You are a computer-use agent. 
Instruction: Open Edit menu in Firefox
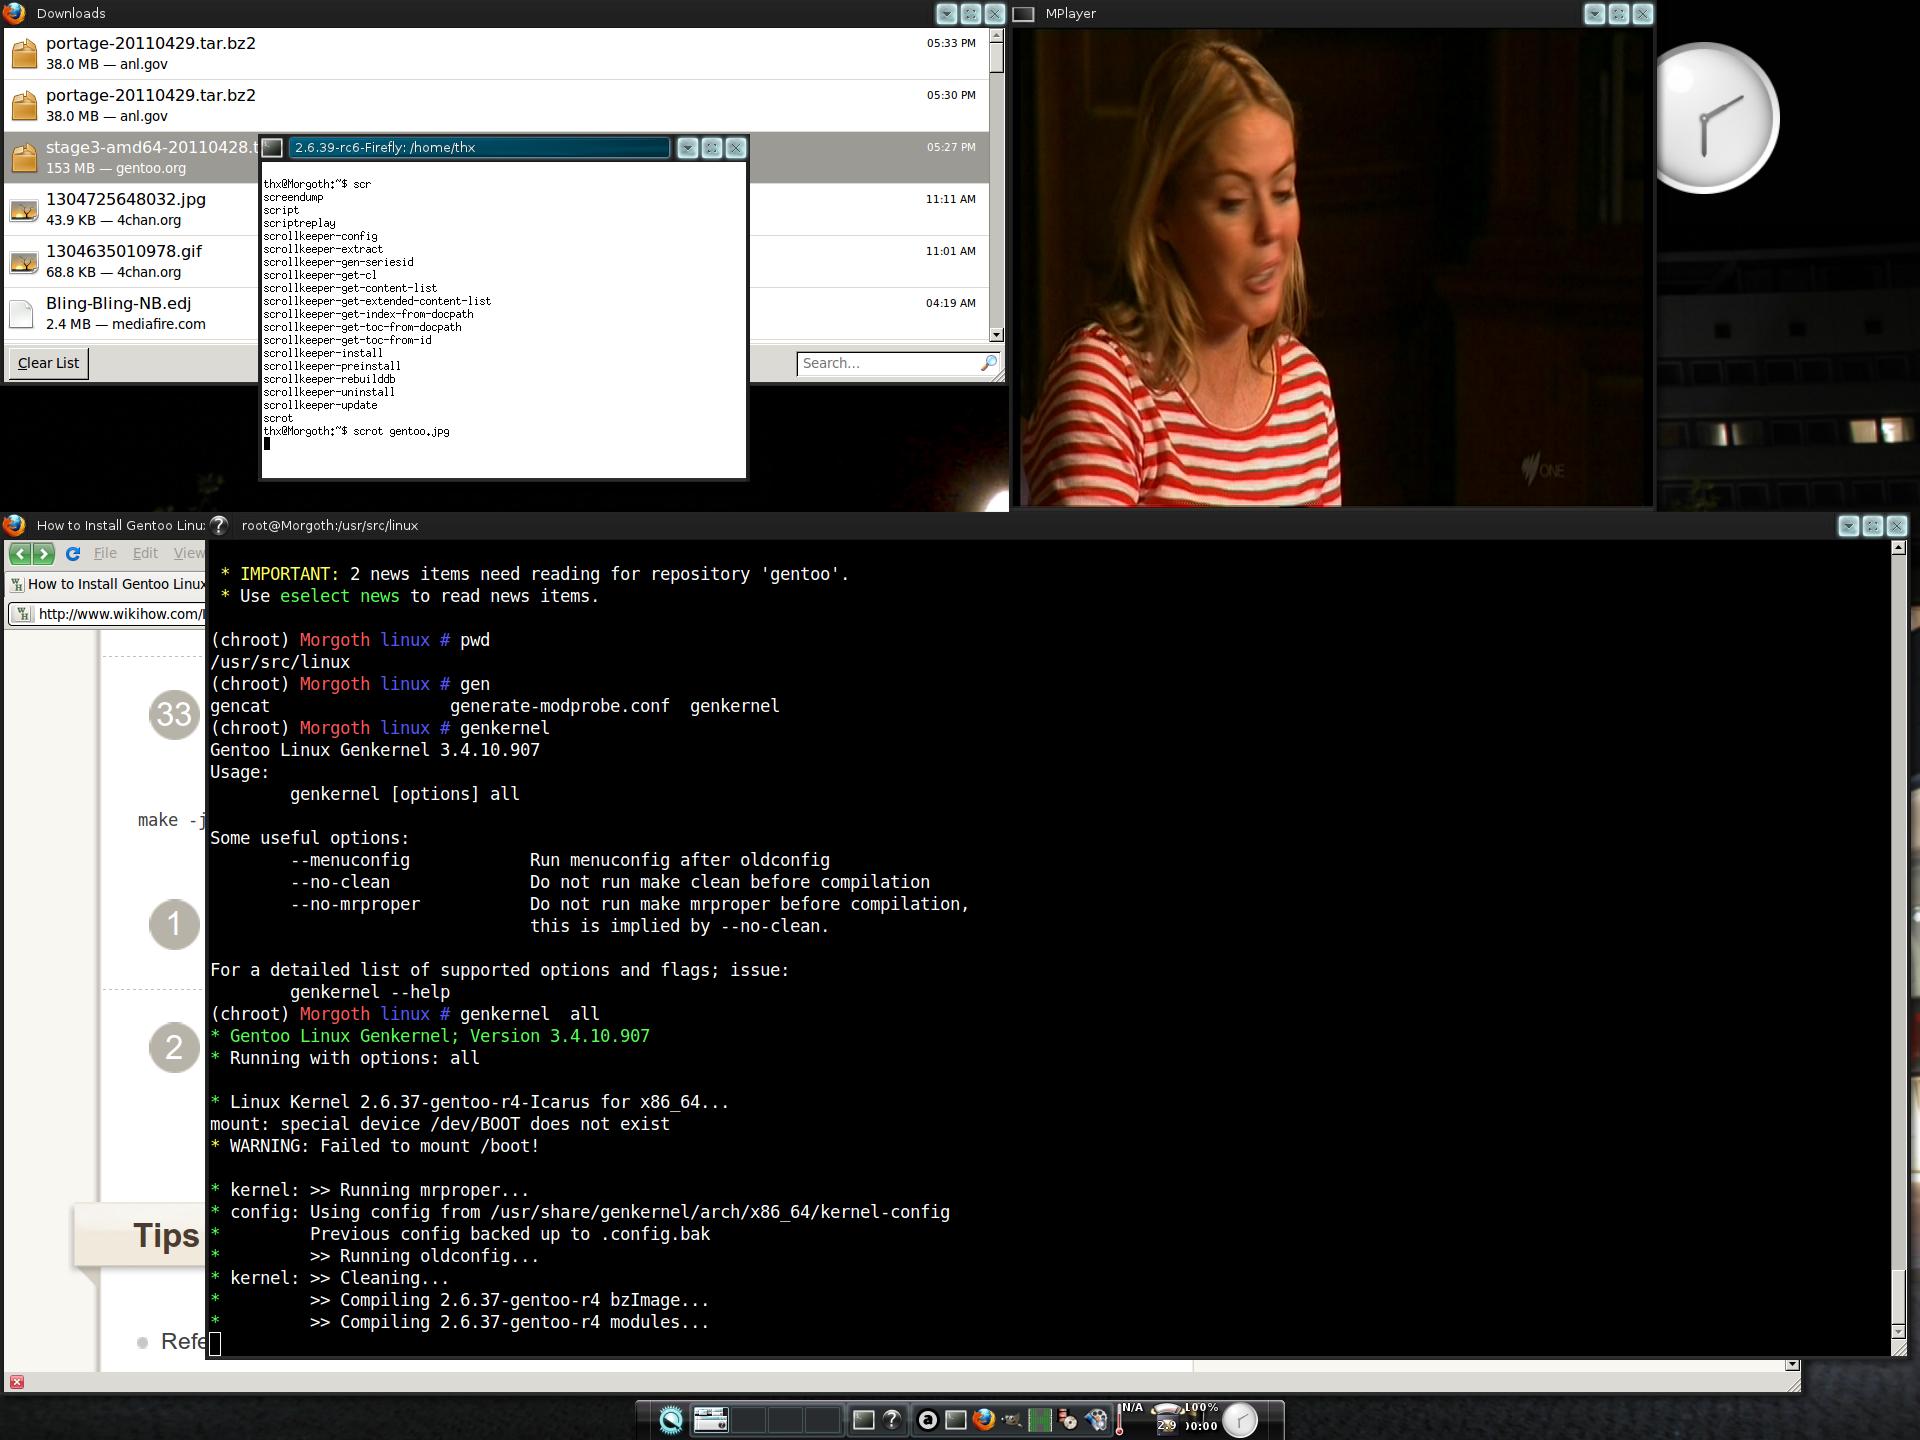click(x=145, y=553)
